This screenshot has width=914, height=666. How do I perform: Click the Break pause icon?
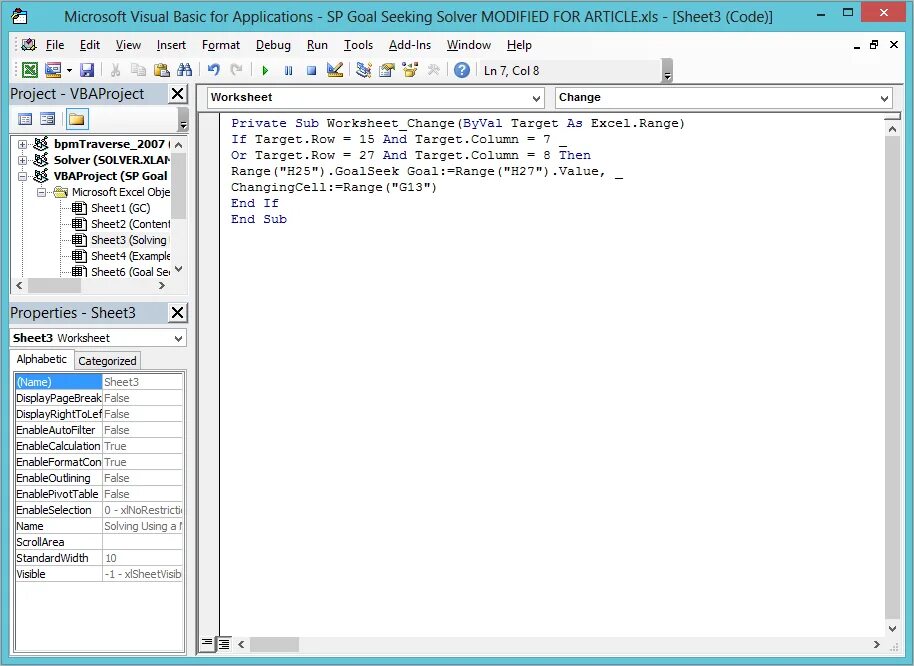pyautogui.click(x=289, y=71)
